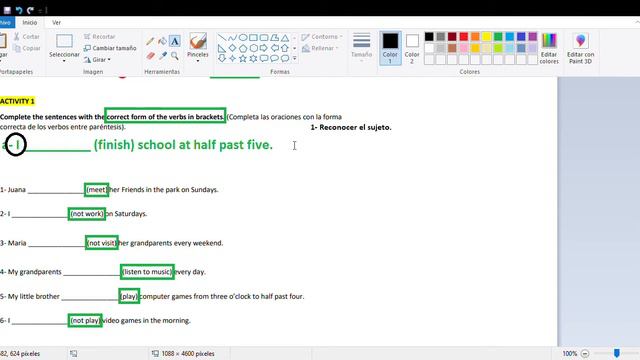Click the Seleccionar rectangle selection tool
This screenshot has width=640, height=360.
pyautogui.click(x=64, y=41)
